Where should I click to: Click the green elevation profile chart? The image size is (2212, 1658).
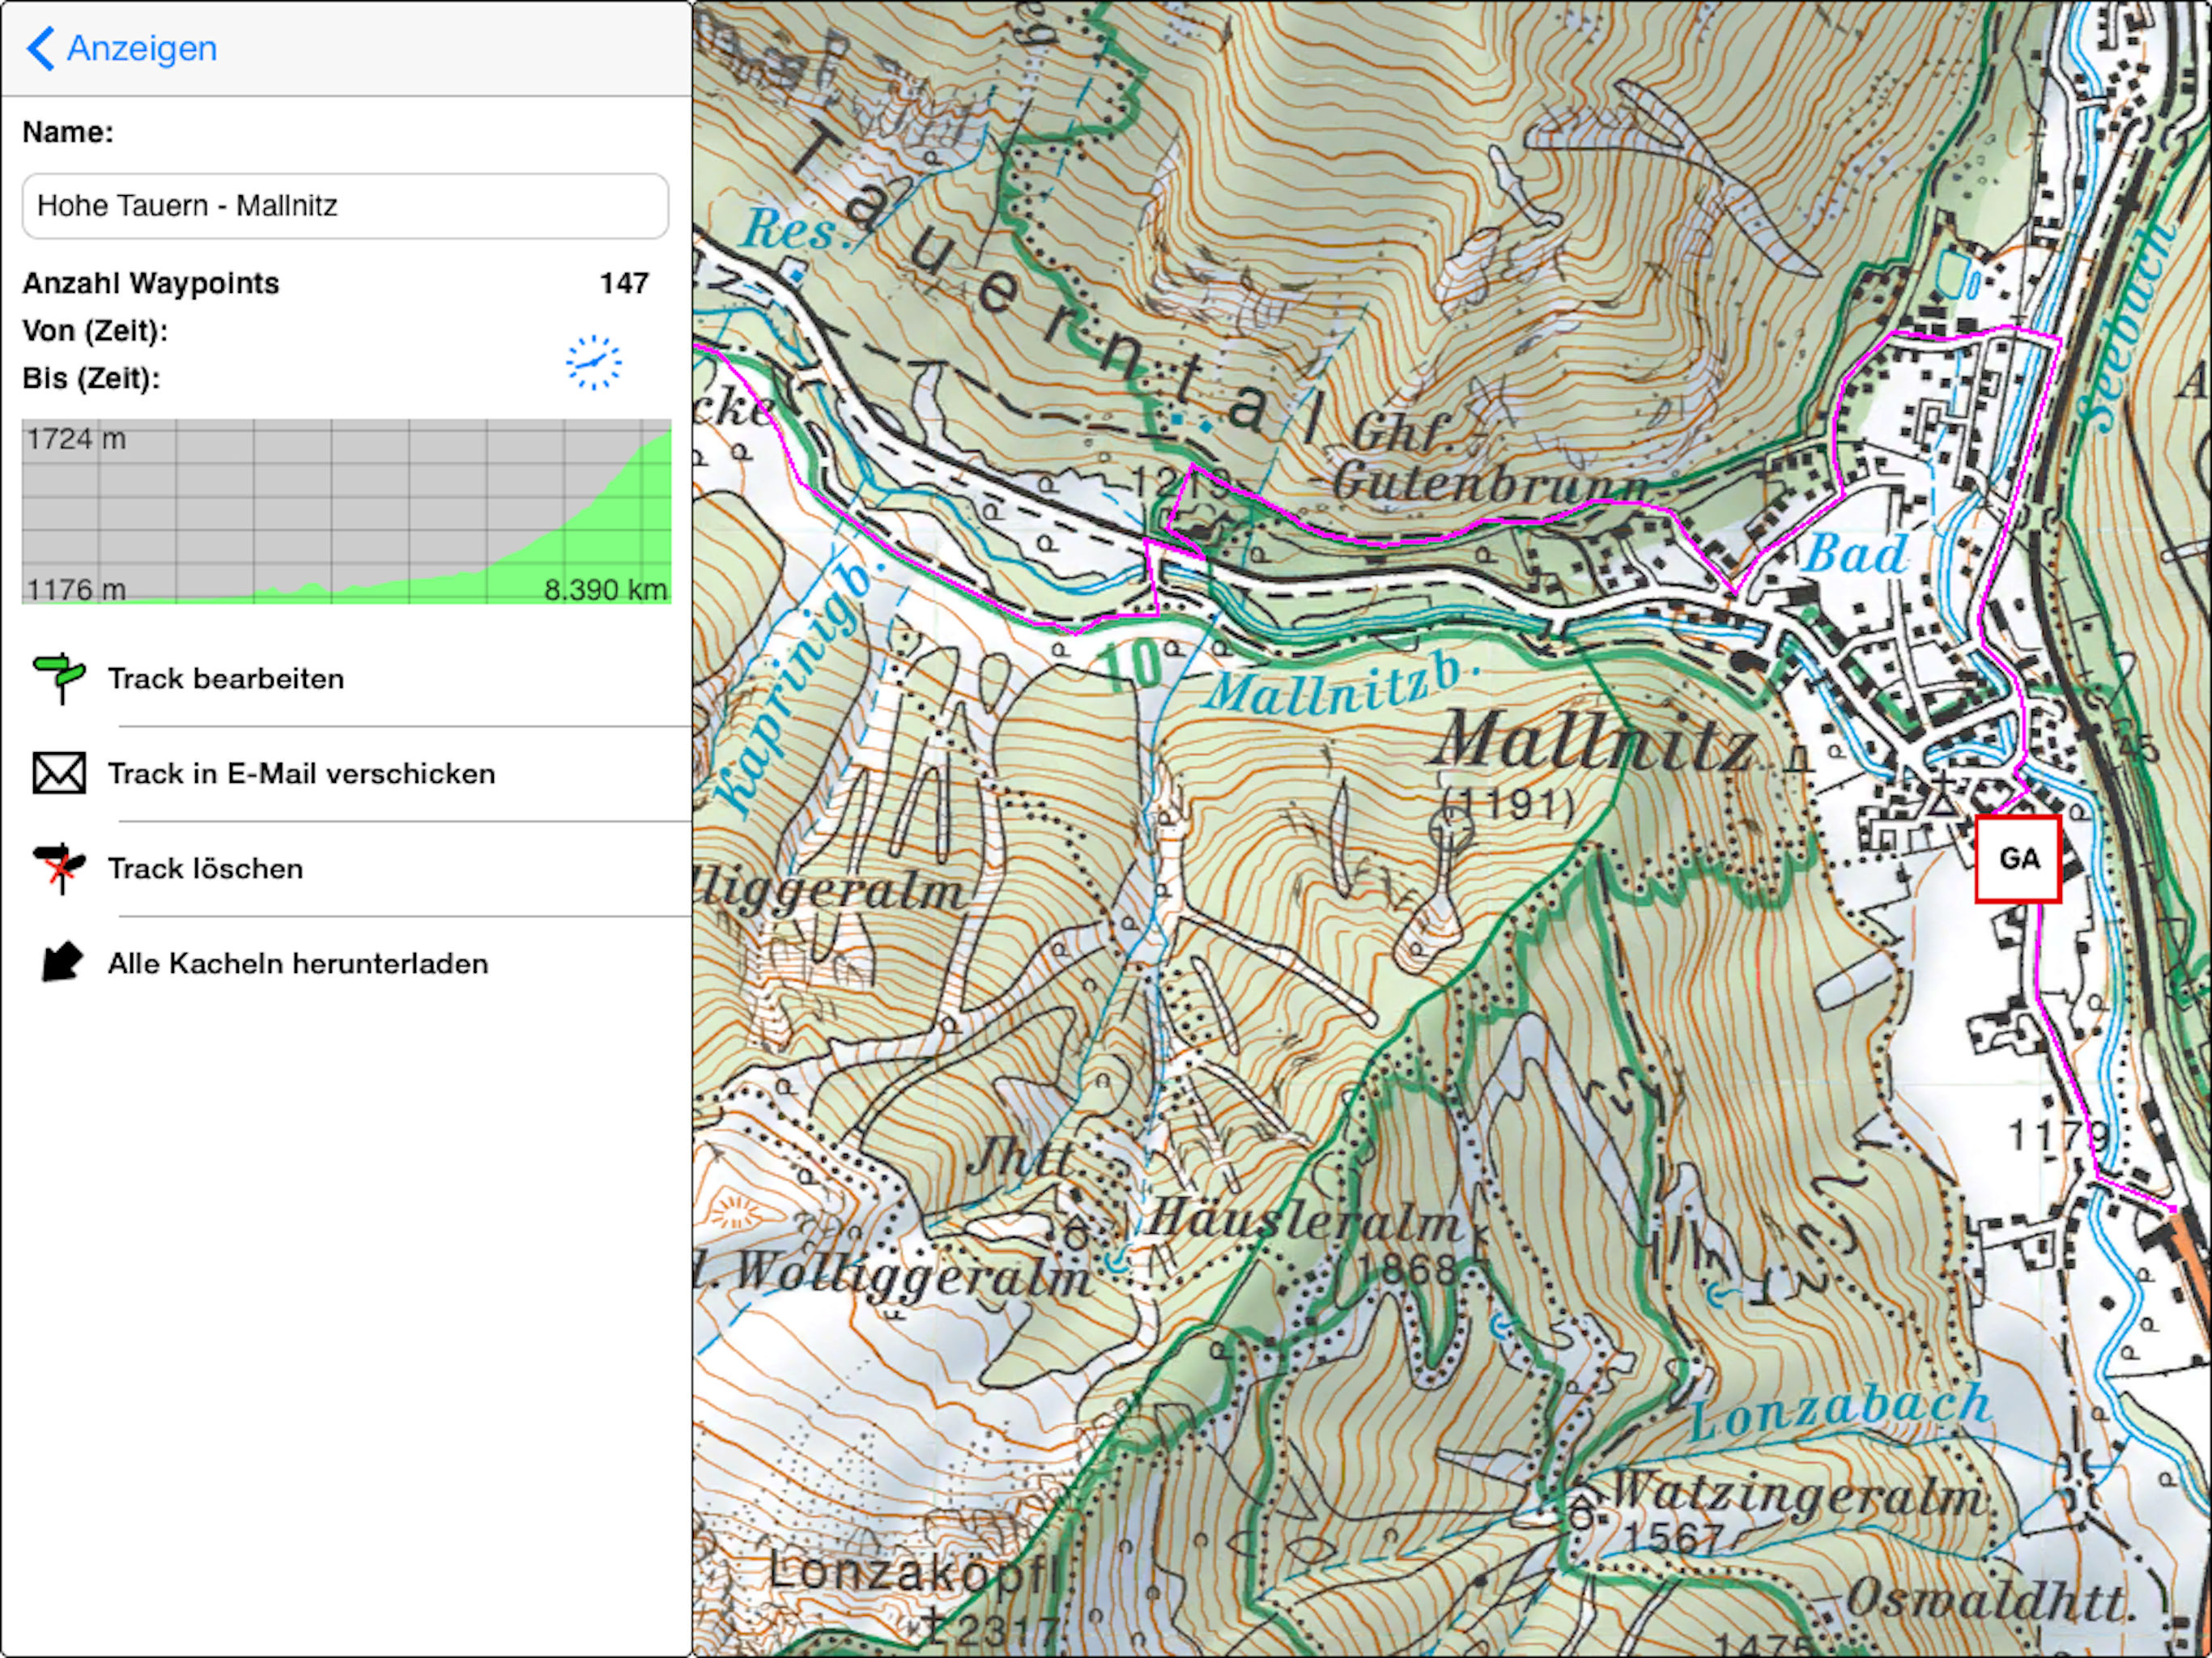point(346,511)
